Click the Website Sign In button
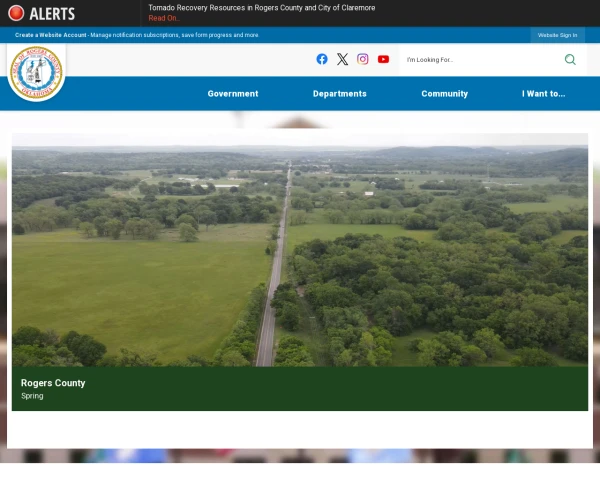Screen dimensions: 600x480 [x=557, y=35]
